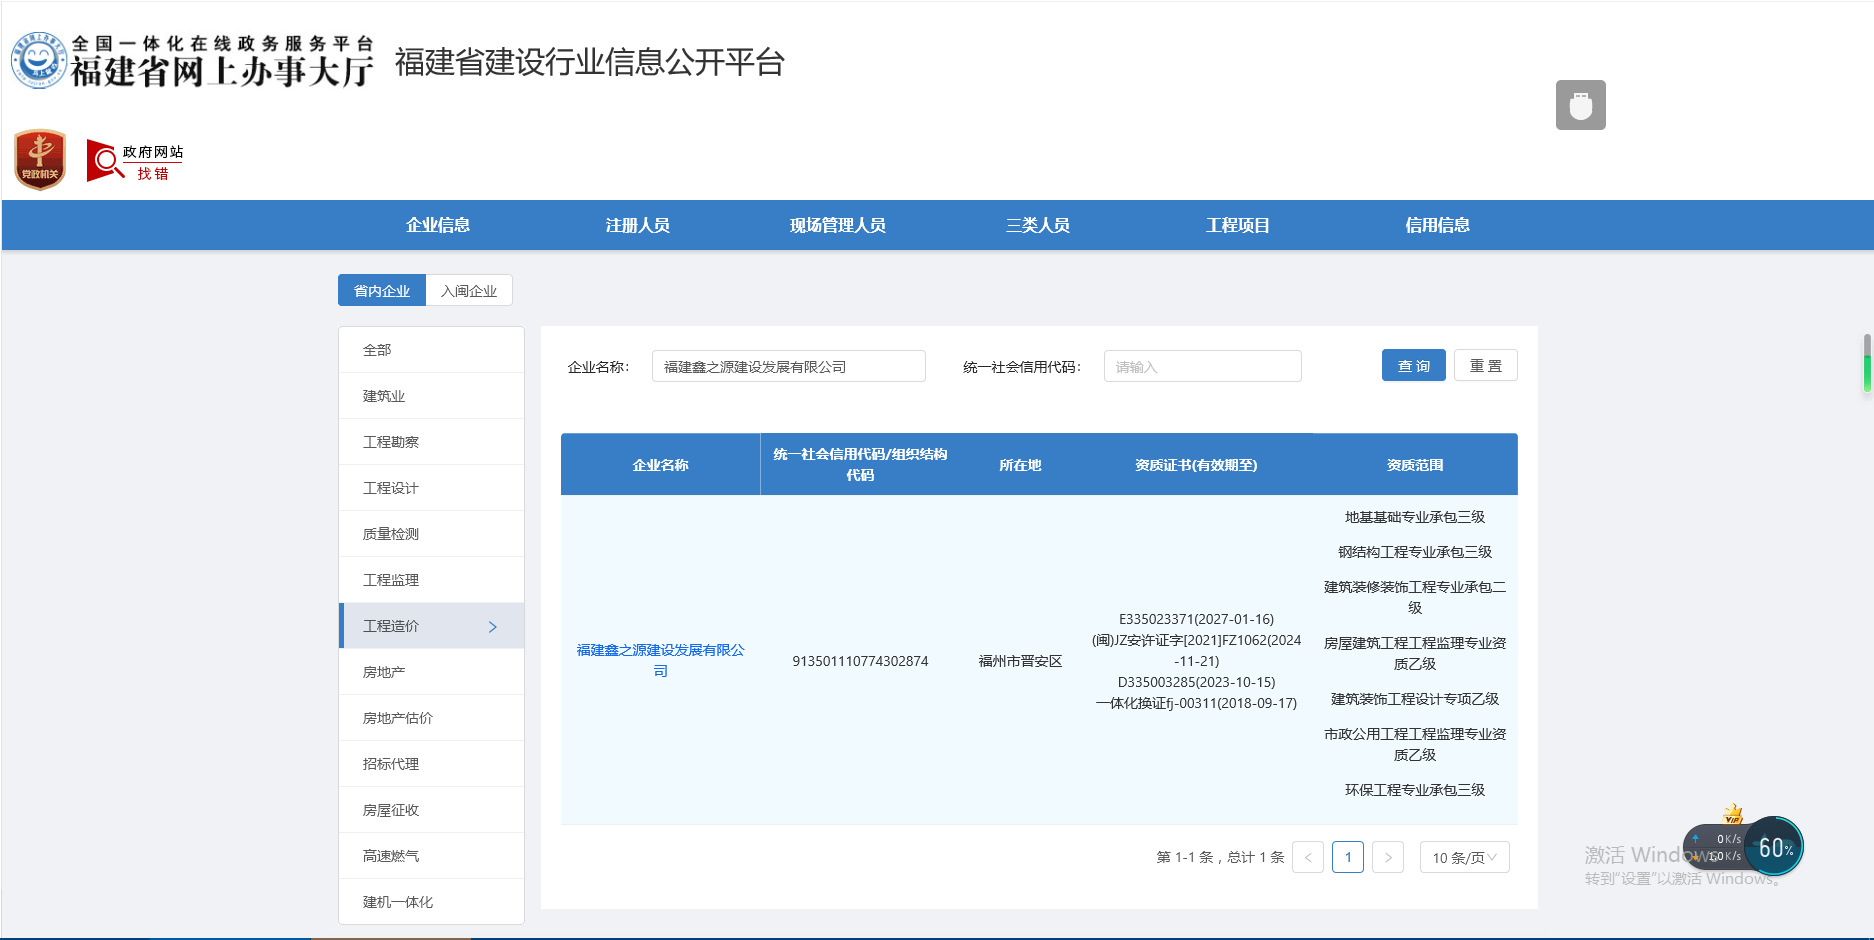
Task: Open the 注册人员 navigation tab
Action: [x=637, y=225]
